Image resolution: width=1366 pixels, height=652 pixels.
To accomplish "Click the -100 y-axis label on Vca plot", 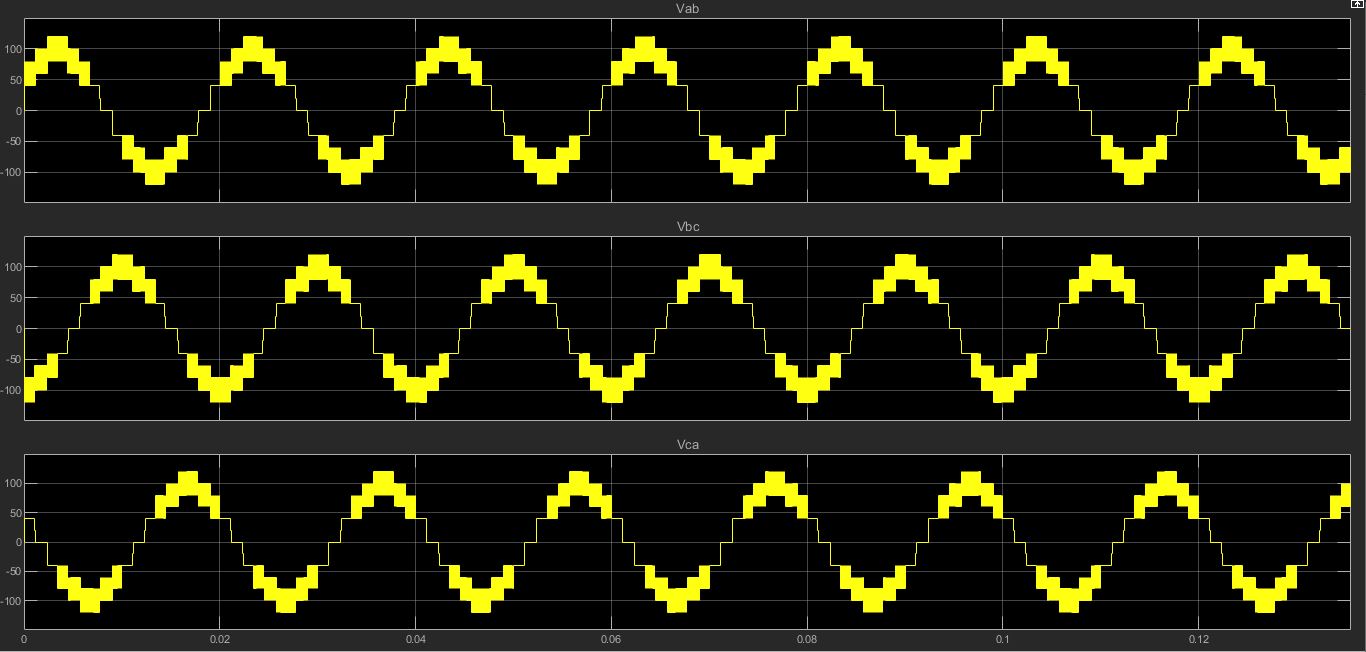I will [x=11, y=601].
